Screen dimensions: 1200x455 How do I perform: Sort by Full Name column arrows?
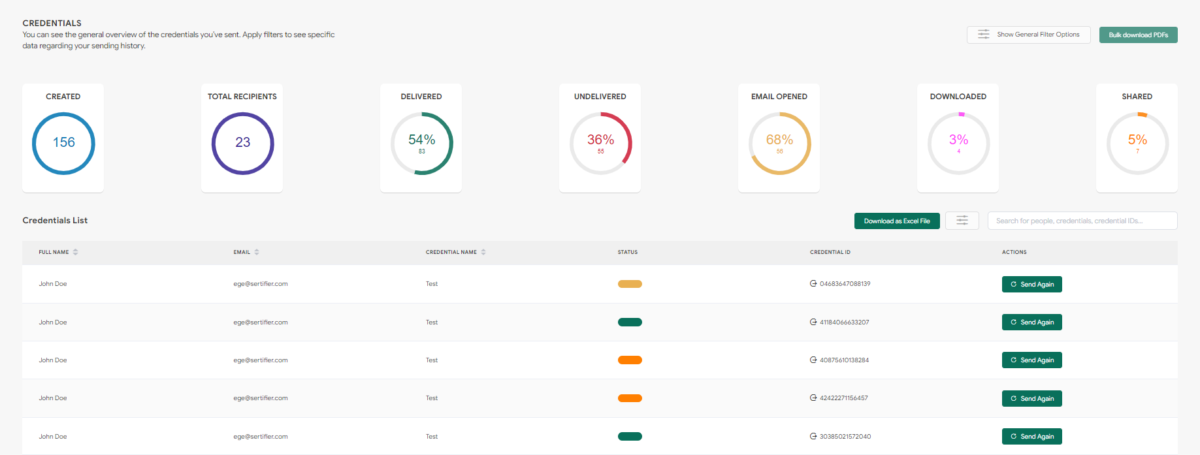[76, 252]
